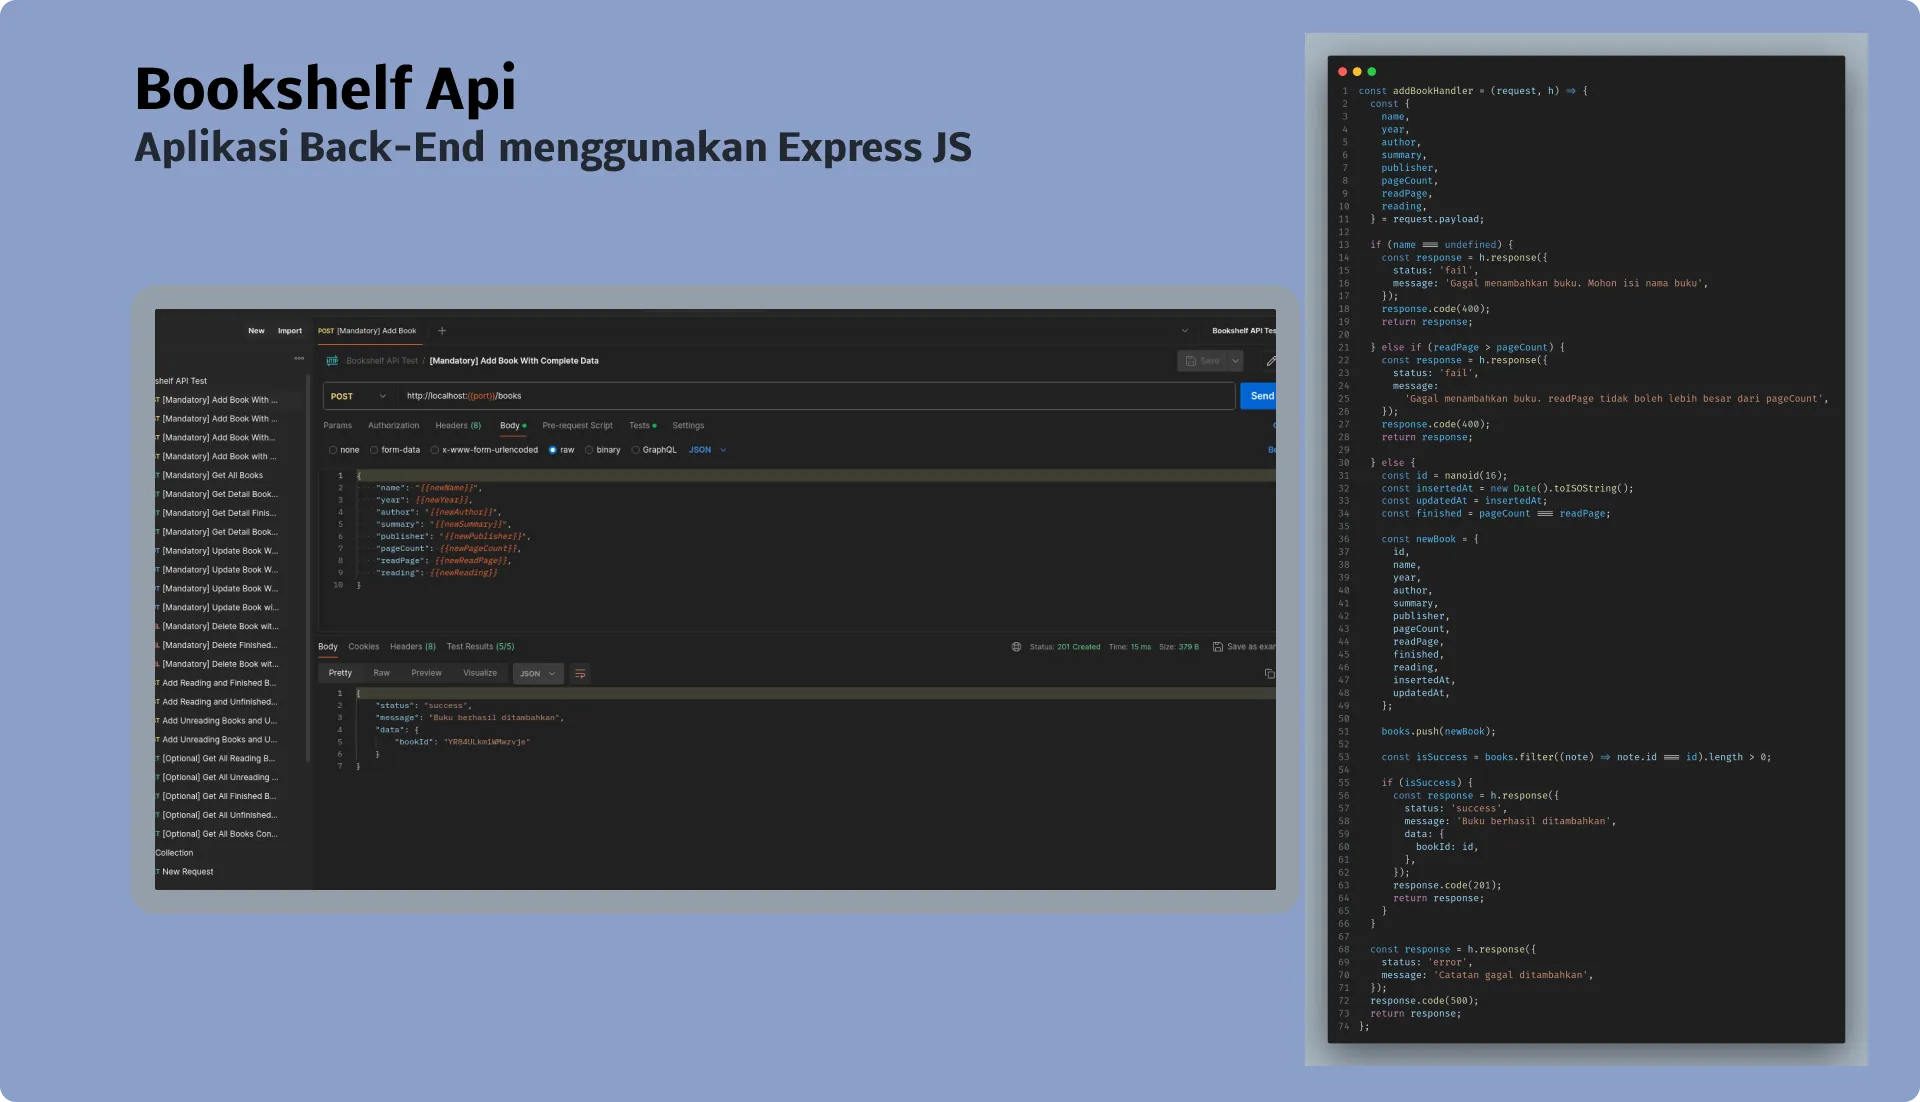Click the Status: 201 Created text
Viewport: 1920px width, 1102px height.
tap(1065, 647)
